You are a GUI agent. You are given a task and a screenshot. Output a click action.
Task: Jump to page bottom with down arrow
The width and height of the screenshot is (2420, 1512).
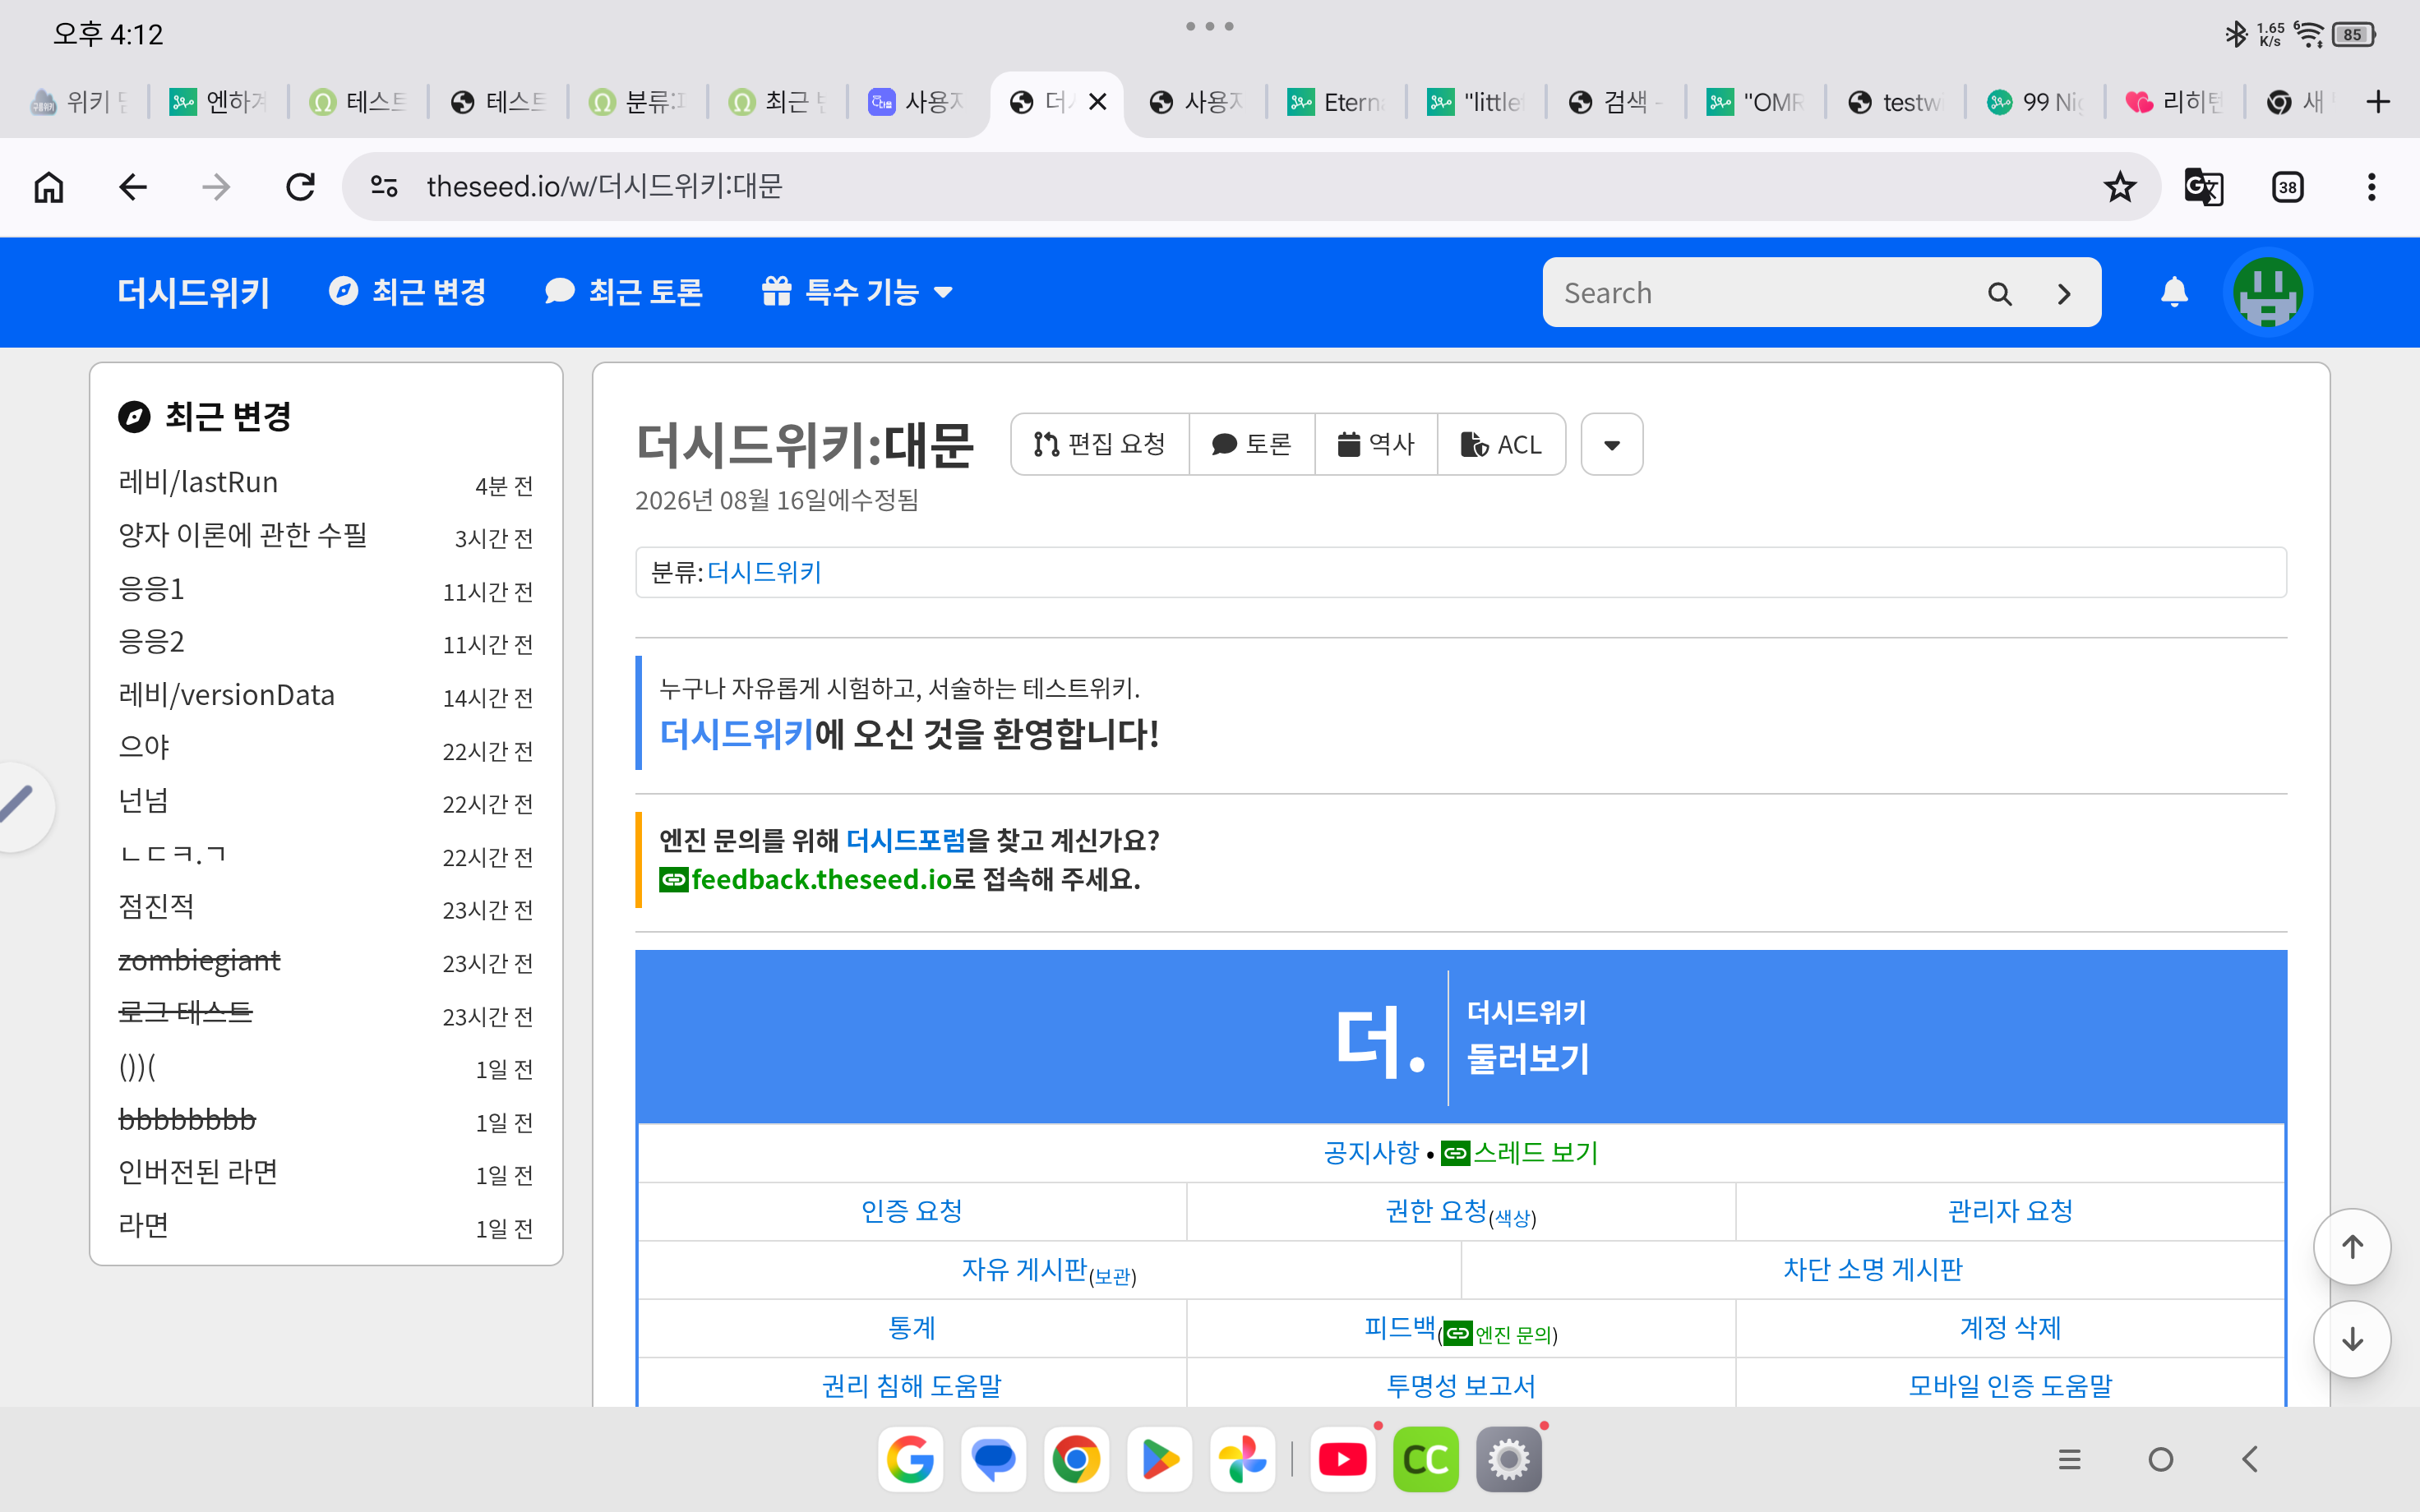(2352, 1339)
